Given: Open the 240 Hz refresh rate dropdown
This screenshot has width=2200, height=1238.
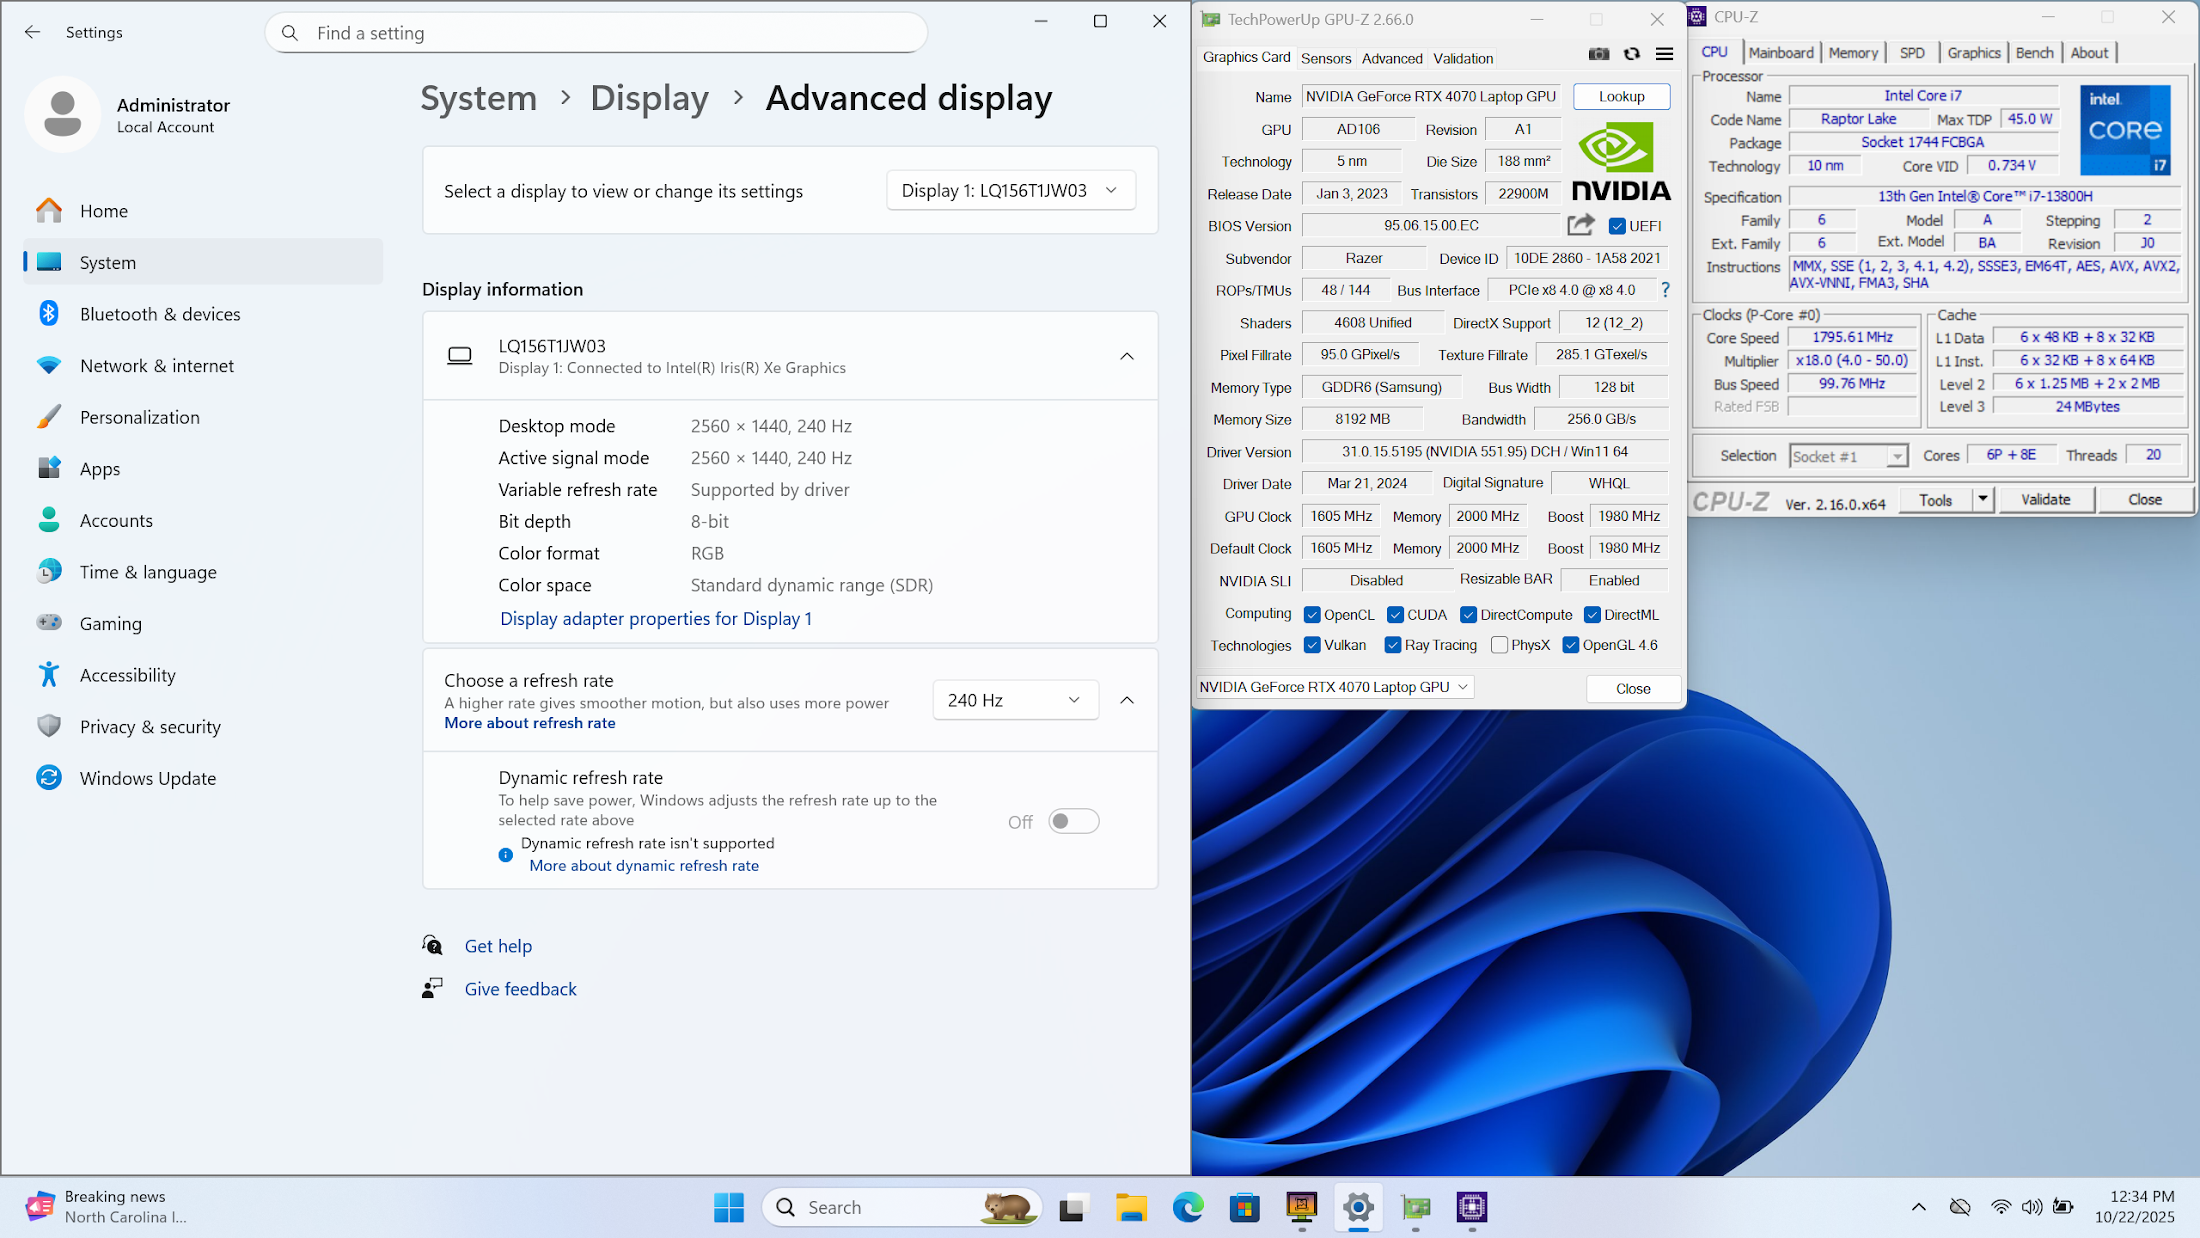Looking at the screenshot, I should click(1014, 700).
